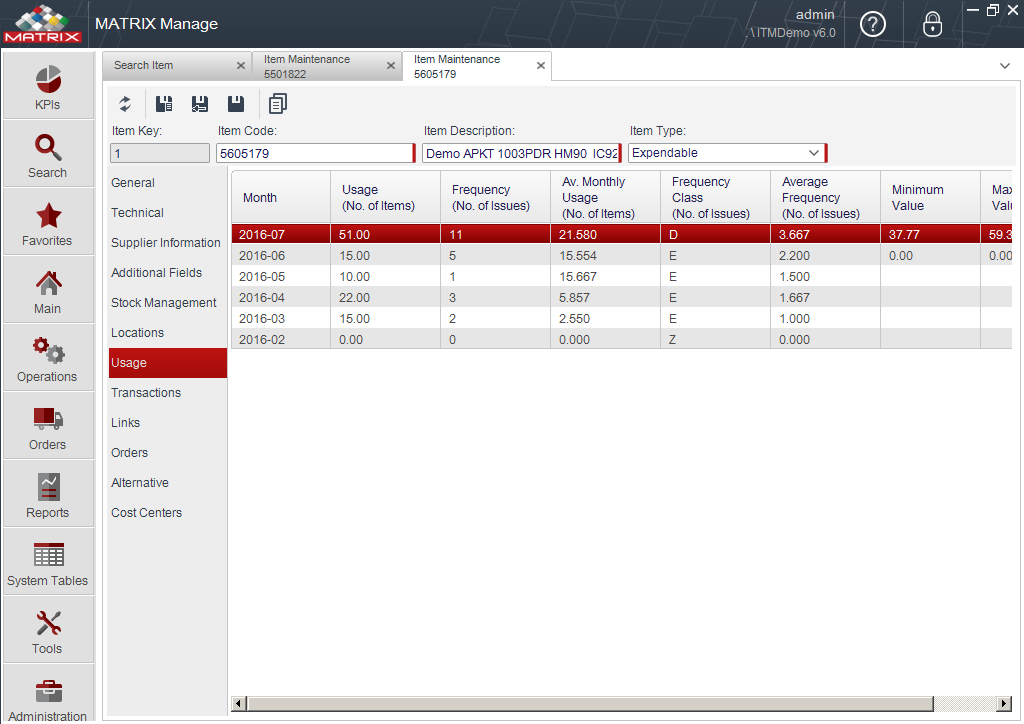Click the refresh arrows toolbar icon
Screen dimensions: 1024x724
(125, 104)
